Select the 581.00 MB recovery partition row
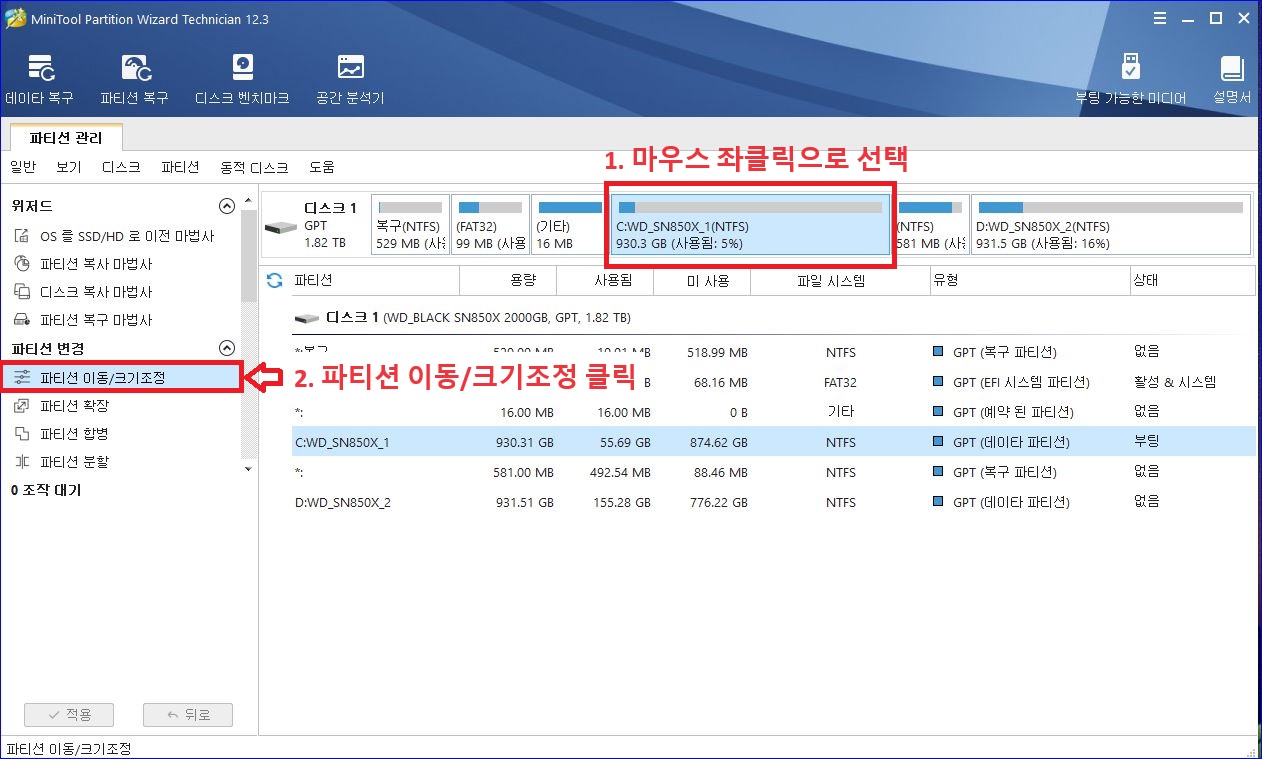This screenshot has height=759, width=1262. [774, 472]
